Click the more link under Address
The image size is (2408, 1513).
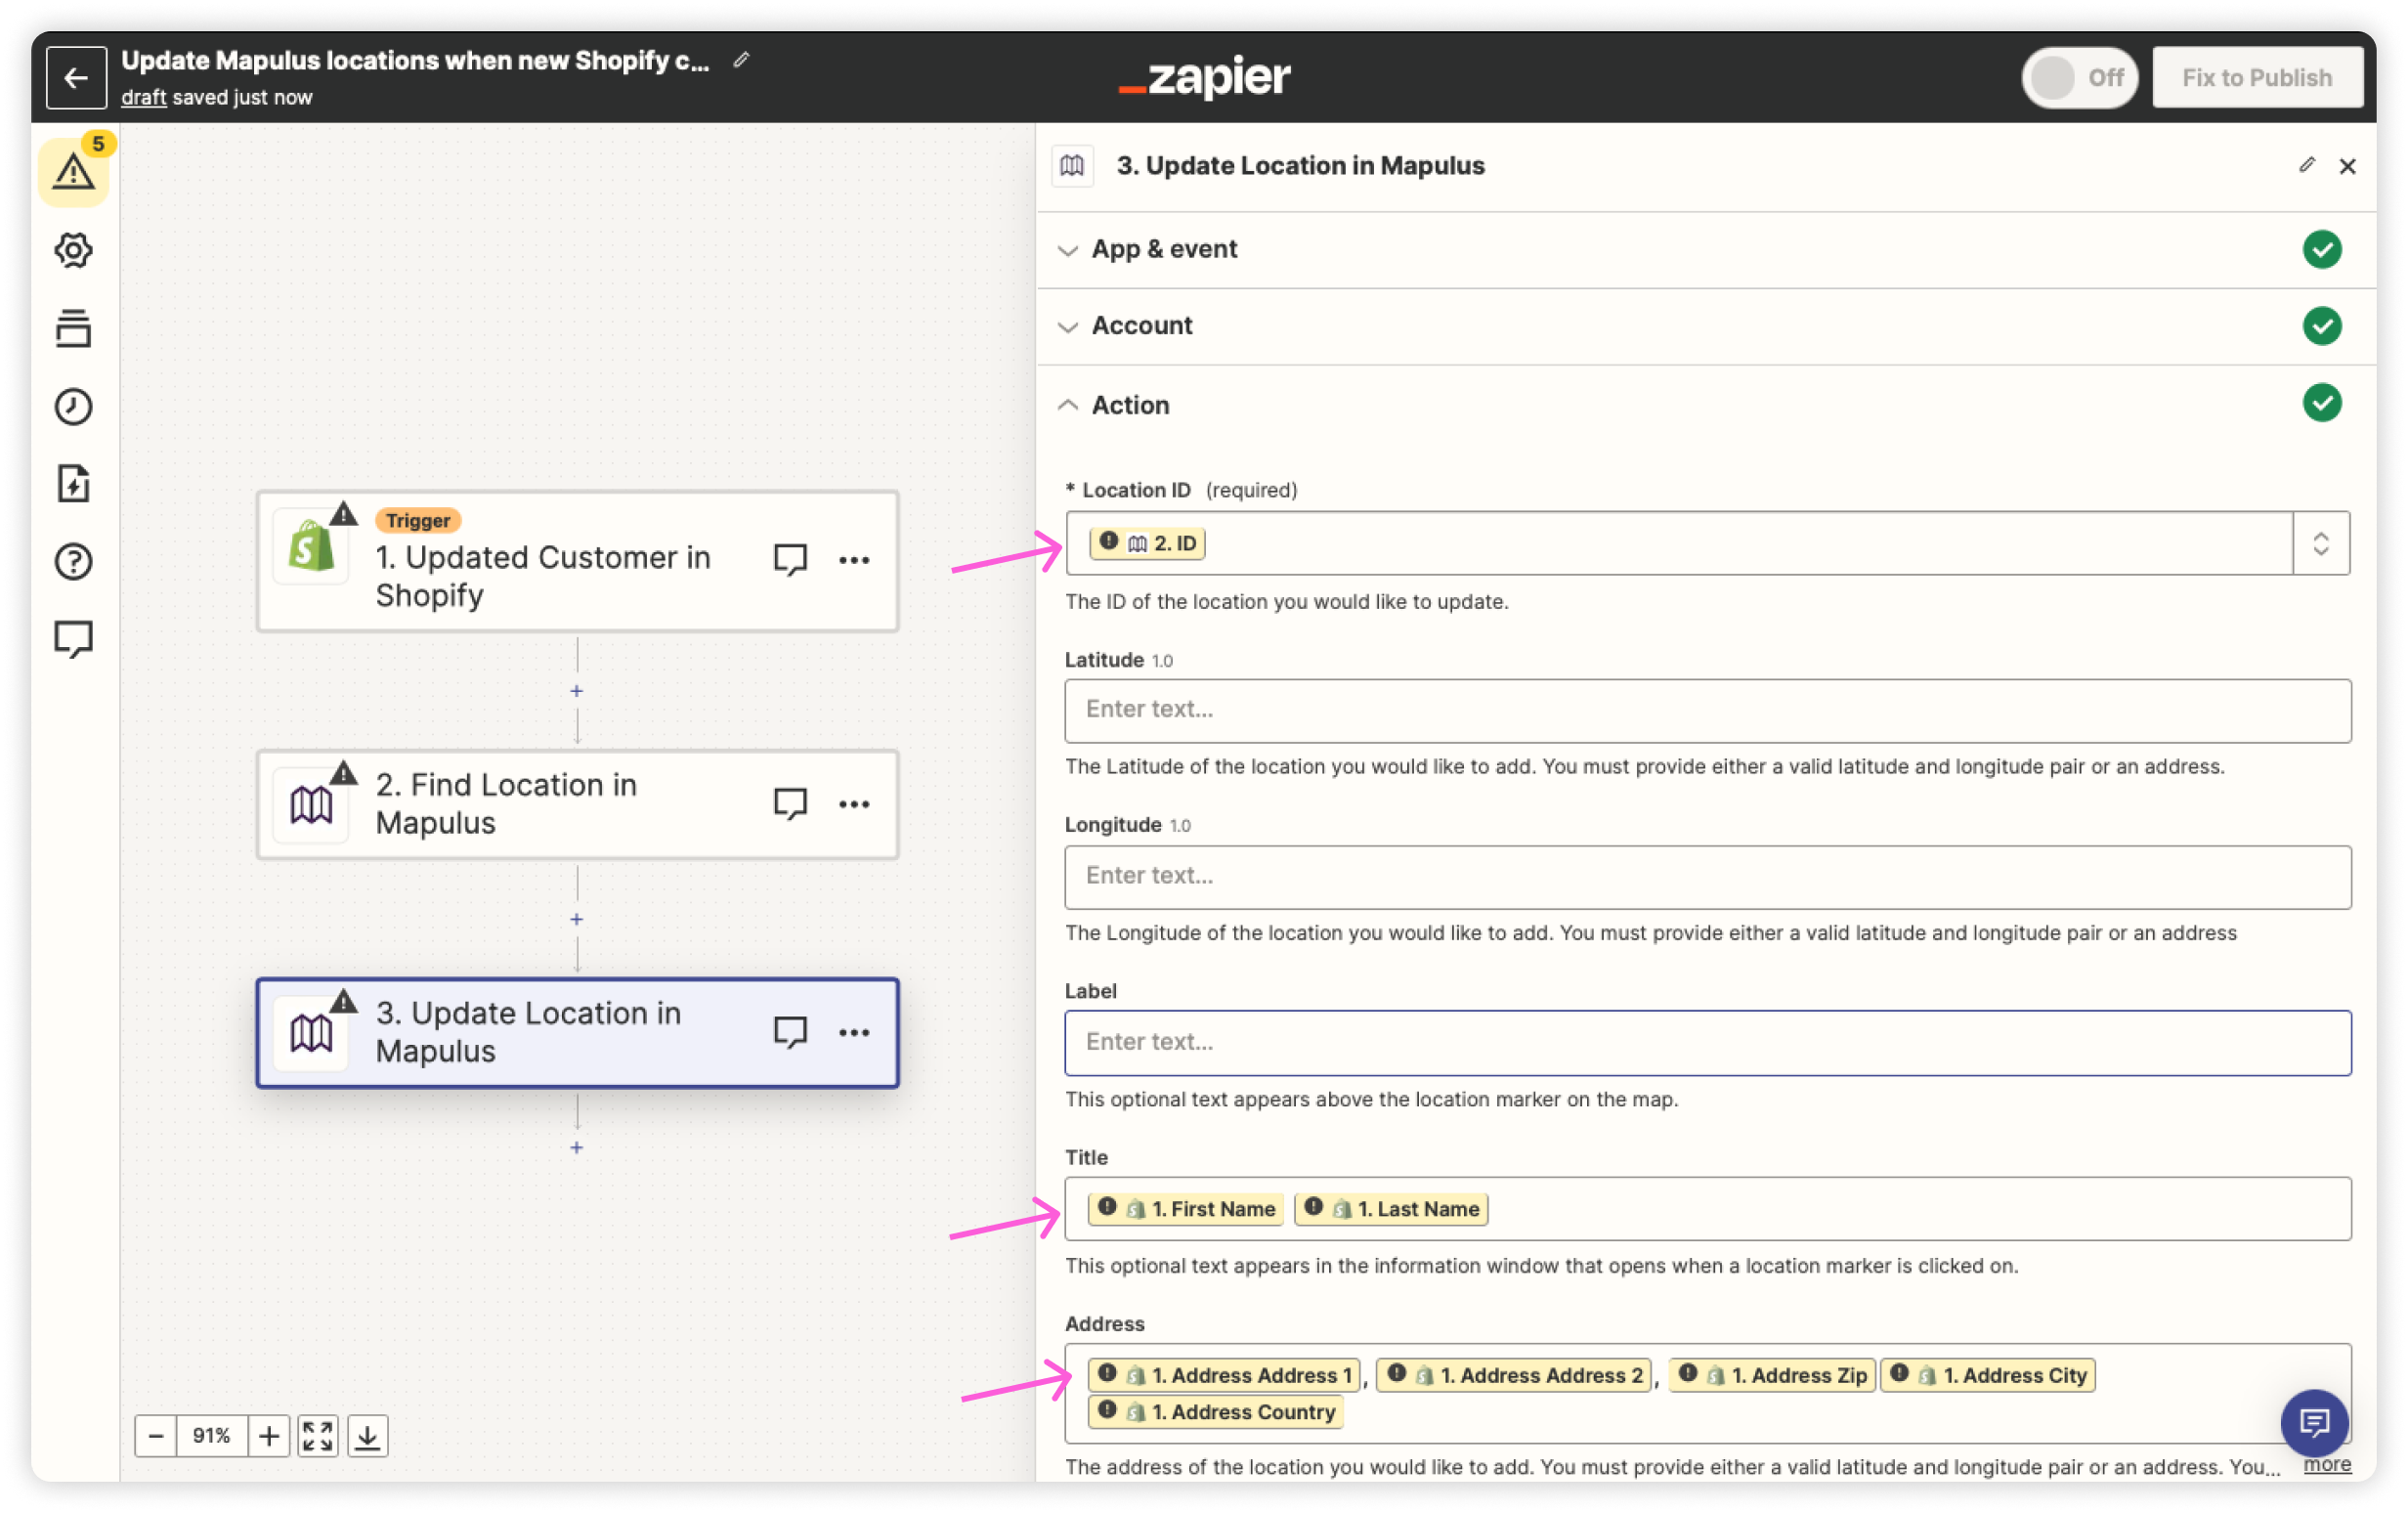point(2327,1465)
